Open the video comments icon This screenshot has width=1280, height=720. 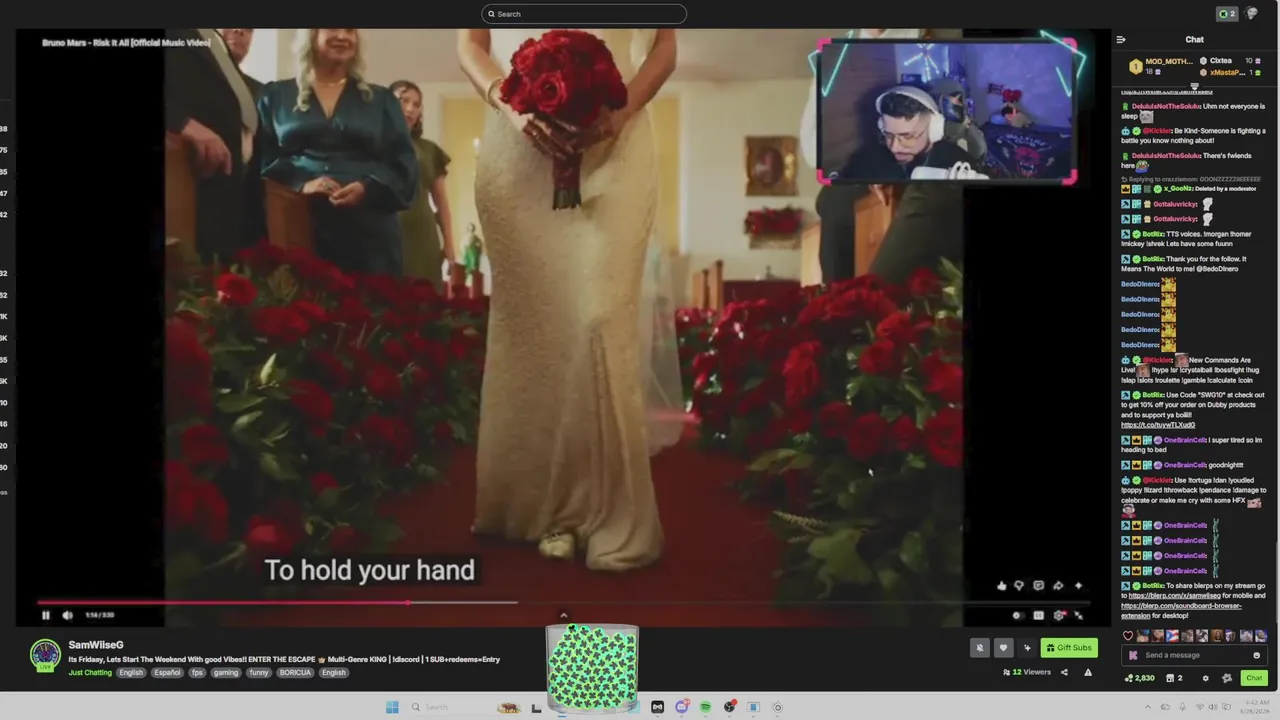[x=1038, y=586]
